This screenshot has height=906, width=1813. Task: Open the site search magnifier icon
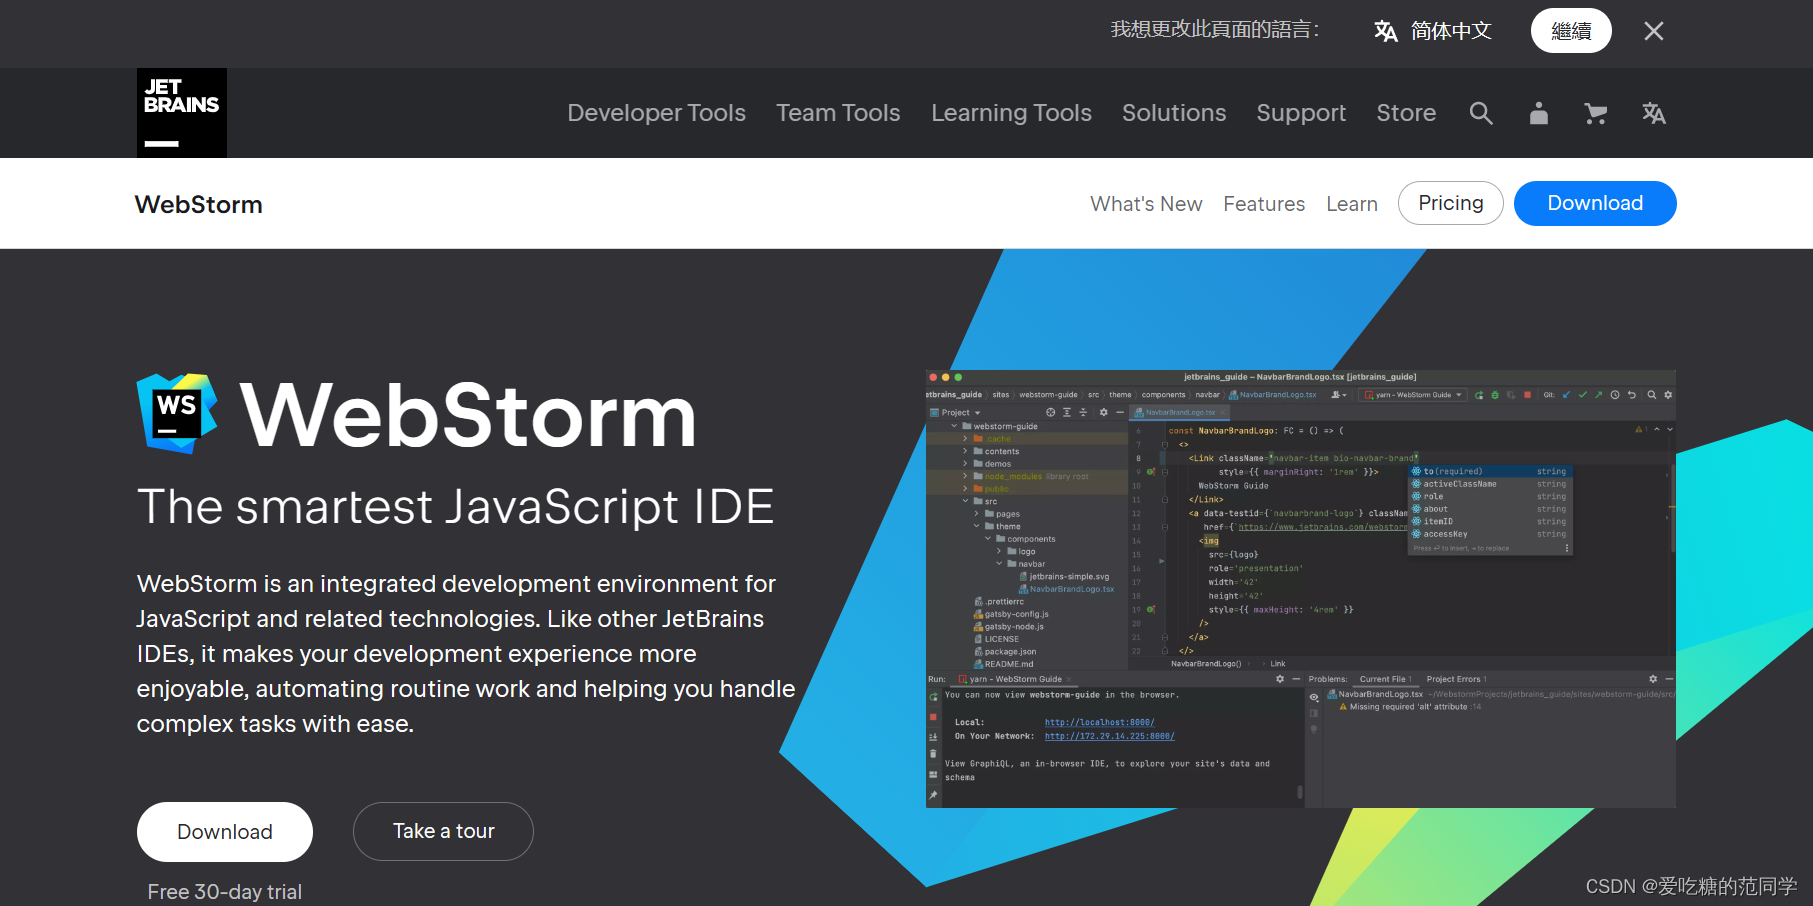1481,114
